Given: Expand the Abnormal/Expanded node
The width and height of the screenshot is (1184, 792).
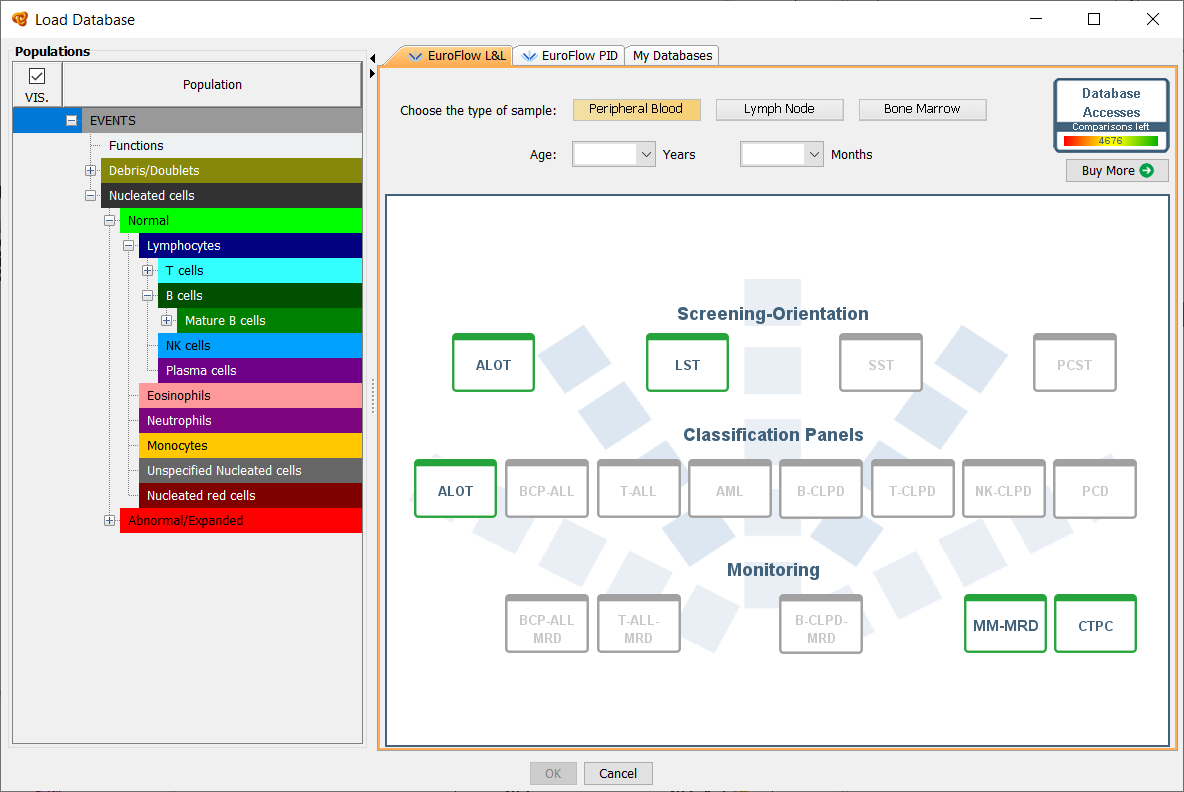Looking at the screenshot, I should [x=109, y=520].
